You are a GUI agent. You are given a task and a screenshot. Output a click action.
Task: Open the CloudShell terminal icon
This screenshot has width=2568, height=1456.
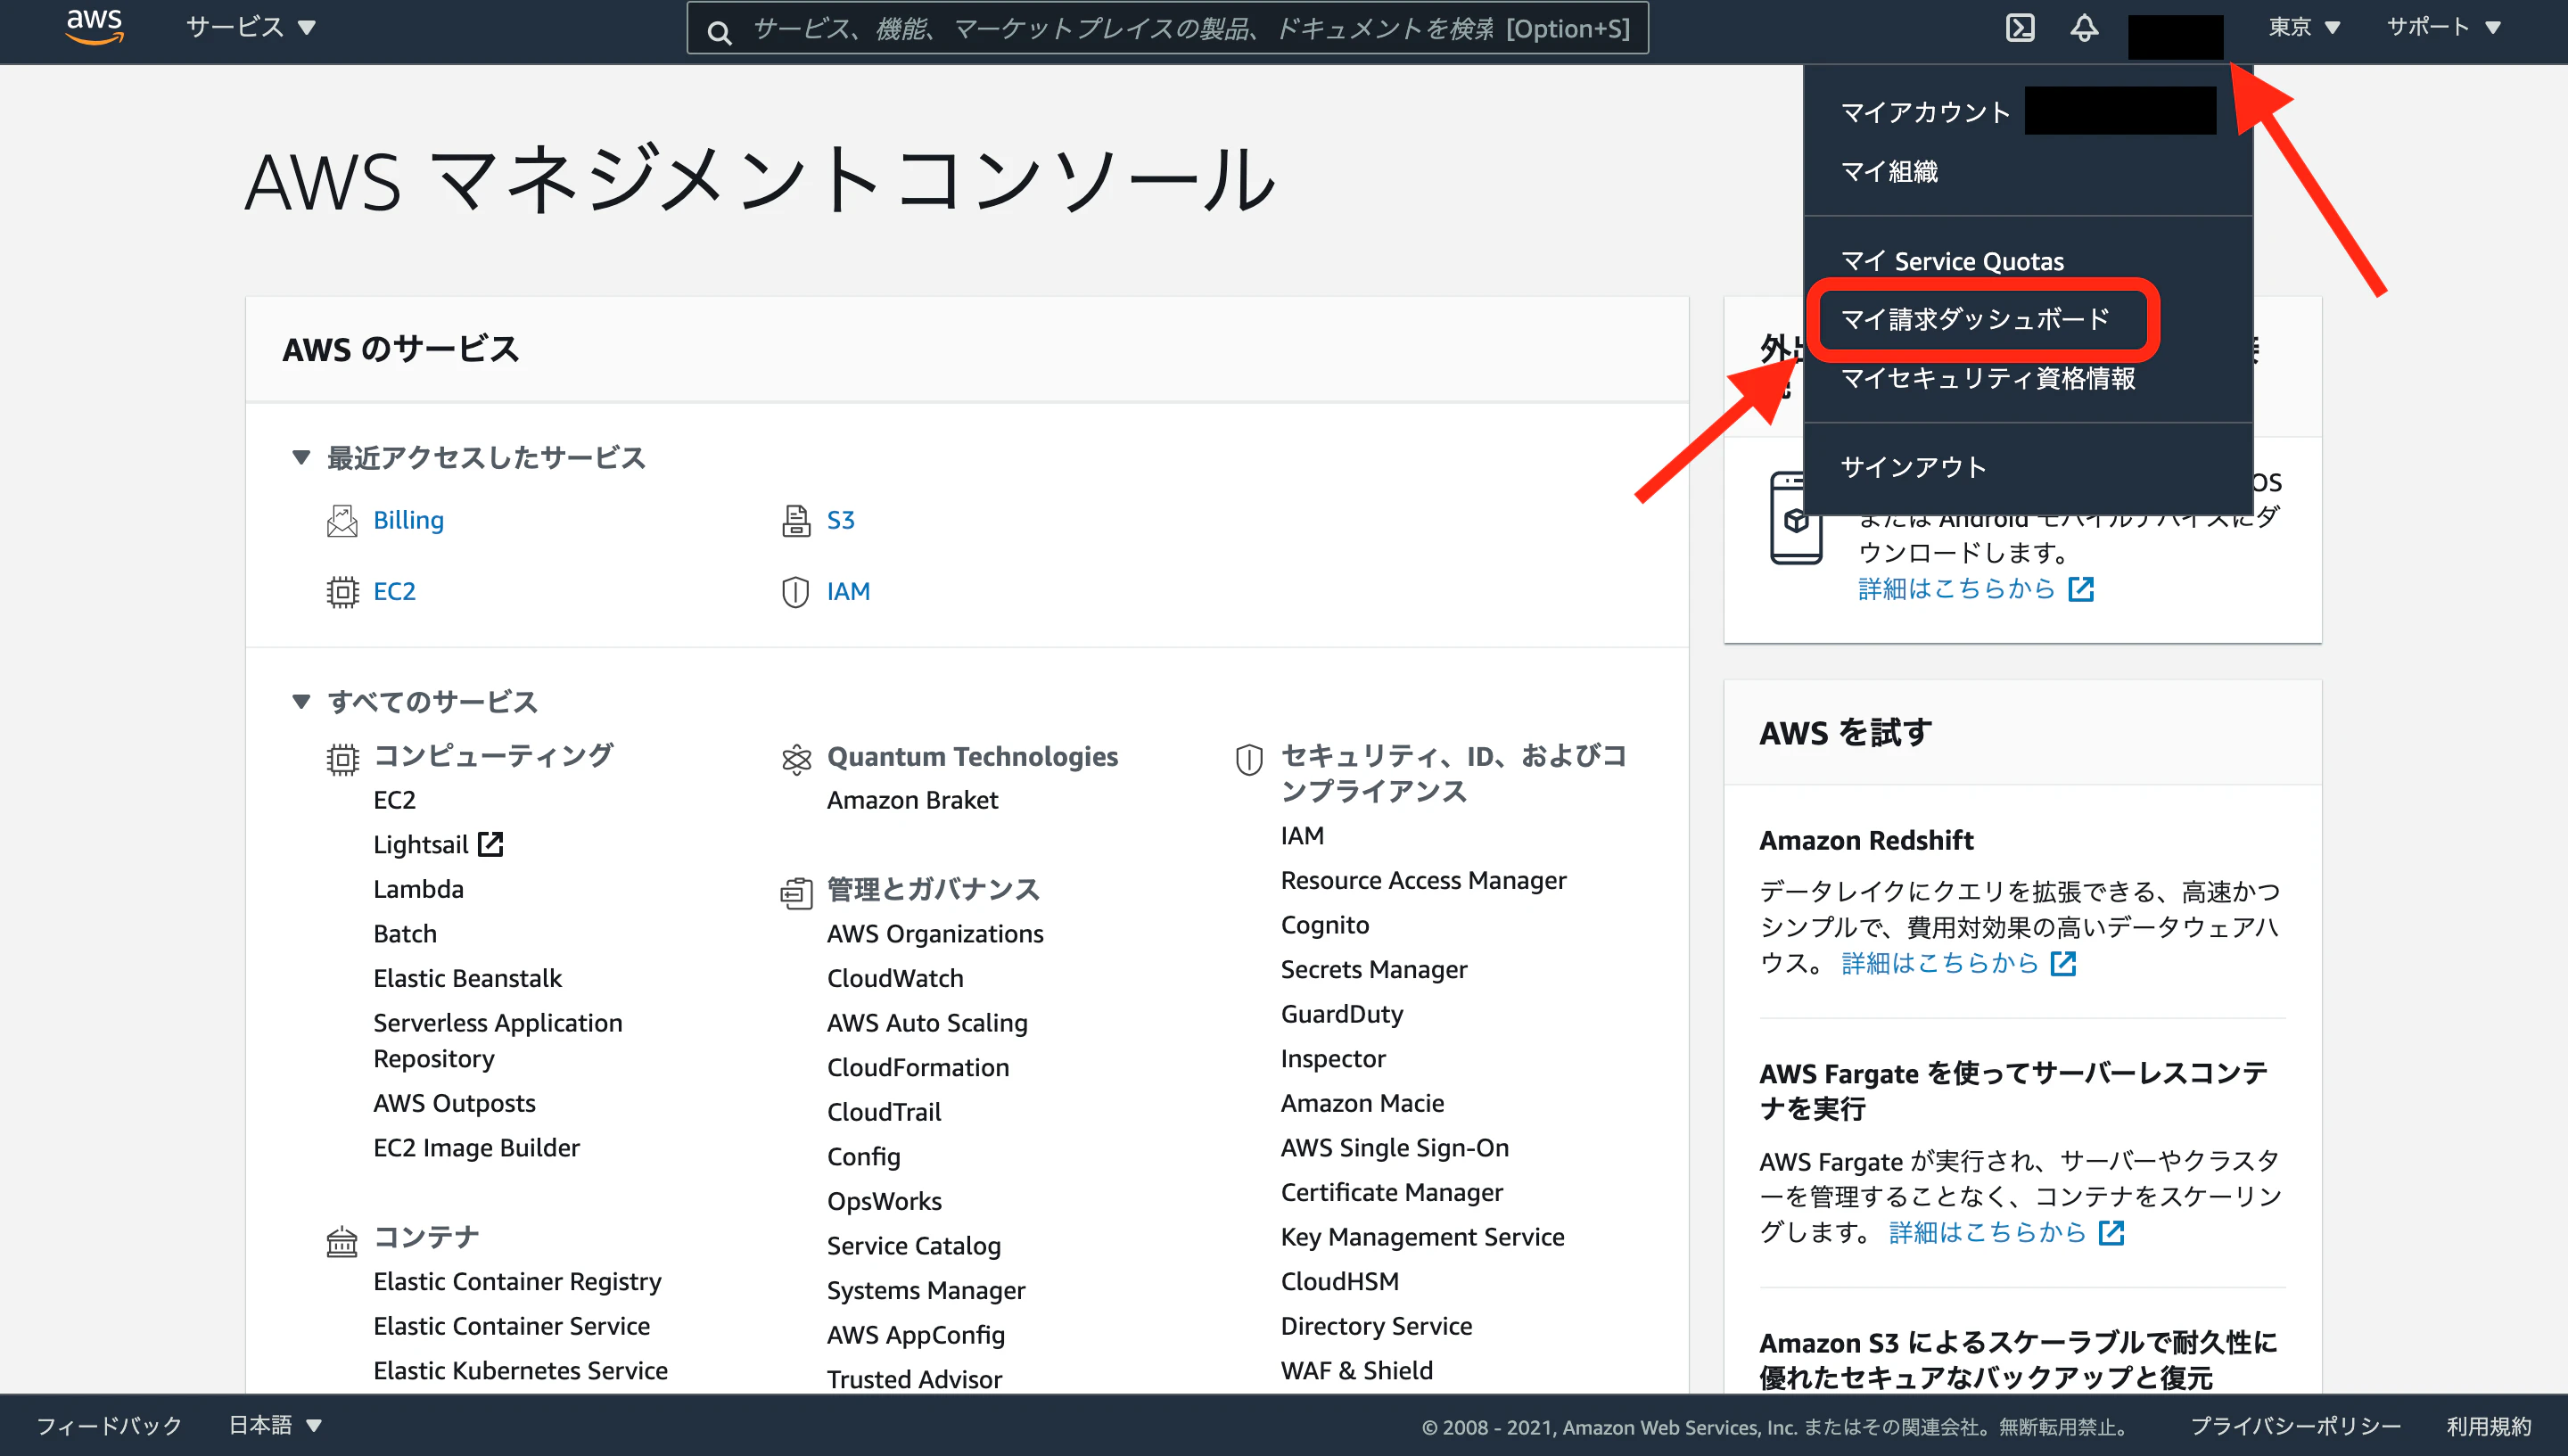pyautogui.click(x=2020, y=27)
